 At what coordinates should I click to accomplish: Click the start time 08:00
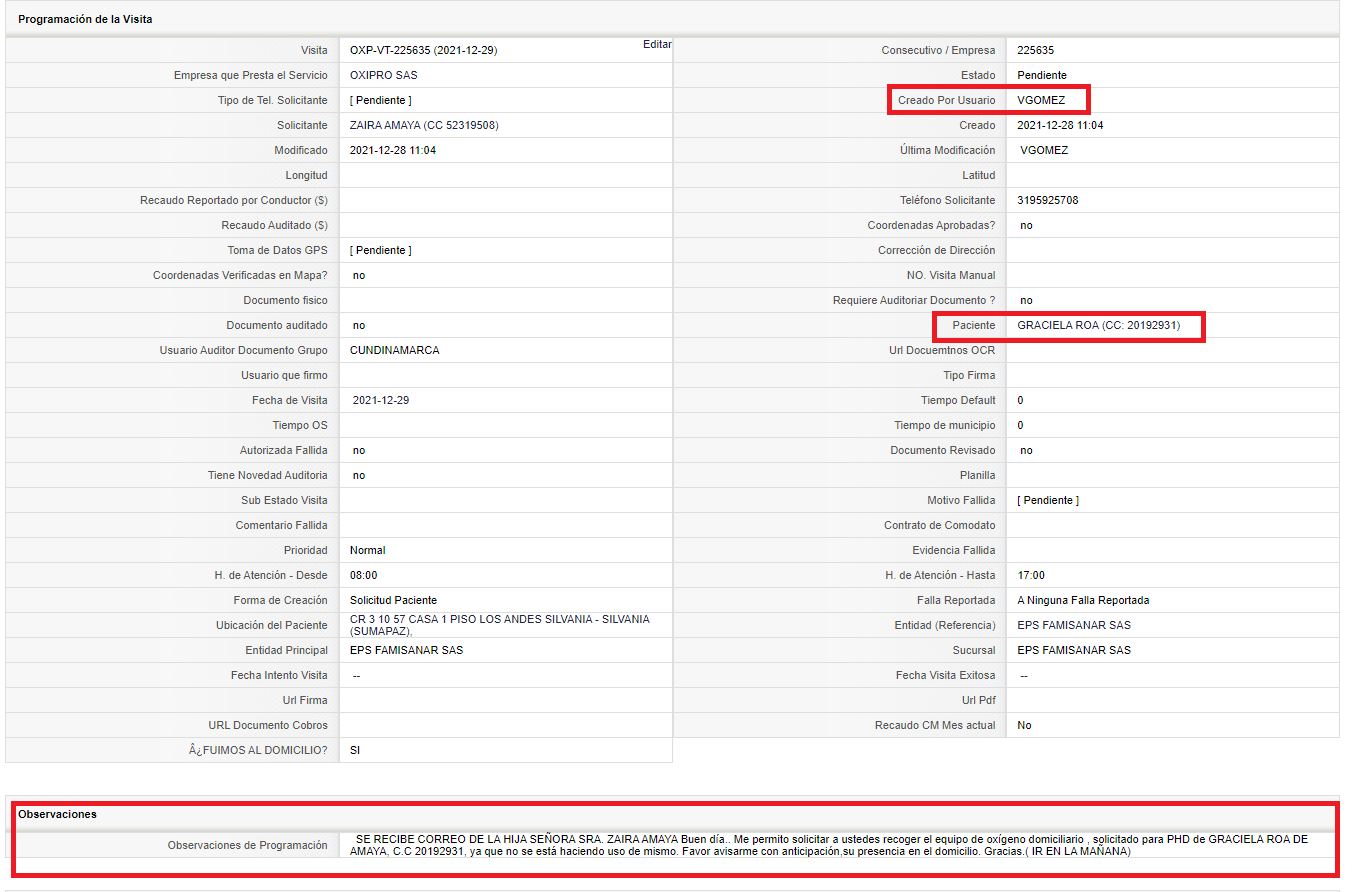(x=364, y=575)
